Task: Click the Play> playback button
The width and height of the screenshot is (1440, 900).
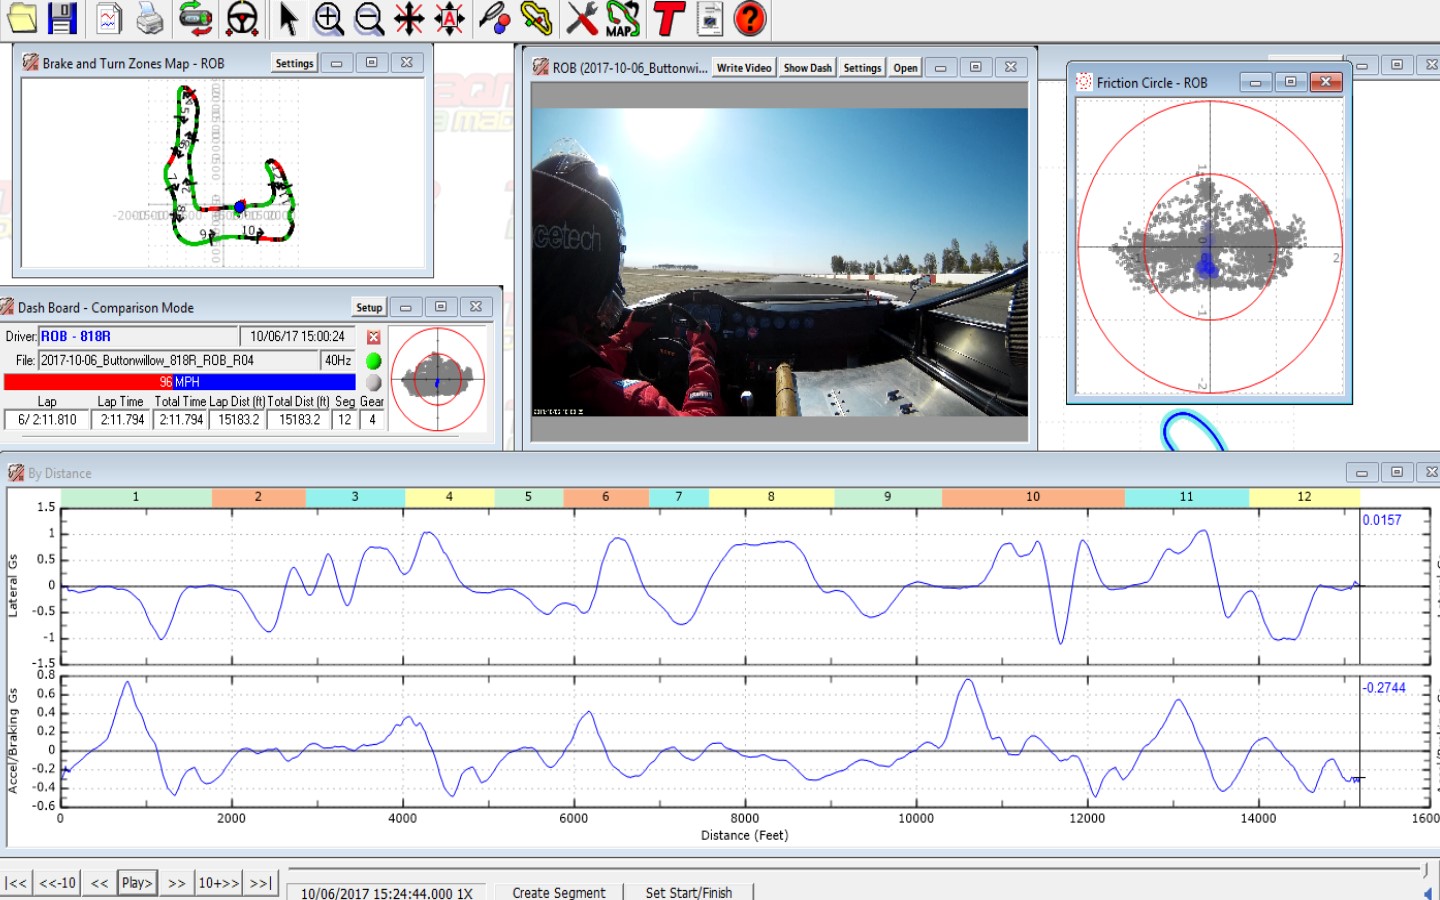Action: [137, 883]
